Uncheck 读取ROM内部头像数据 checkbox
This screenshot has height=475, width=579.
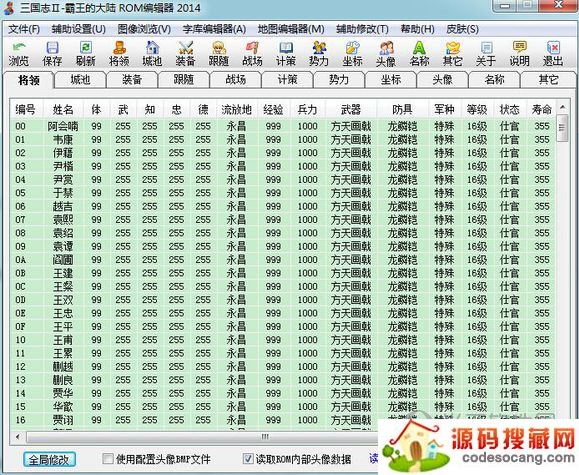coord(248,459)
